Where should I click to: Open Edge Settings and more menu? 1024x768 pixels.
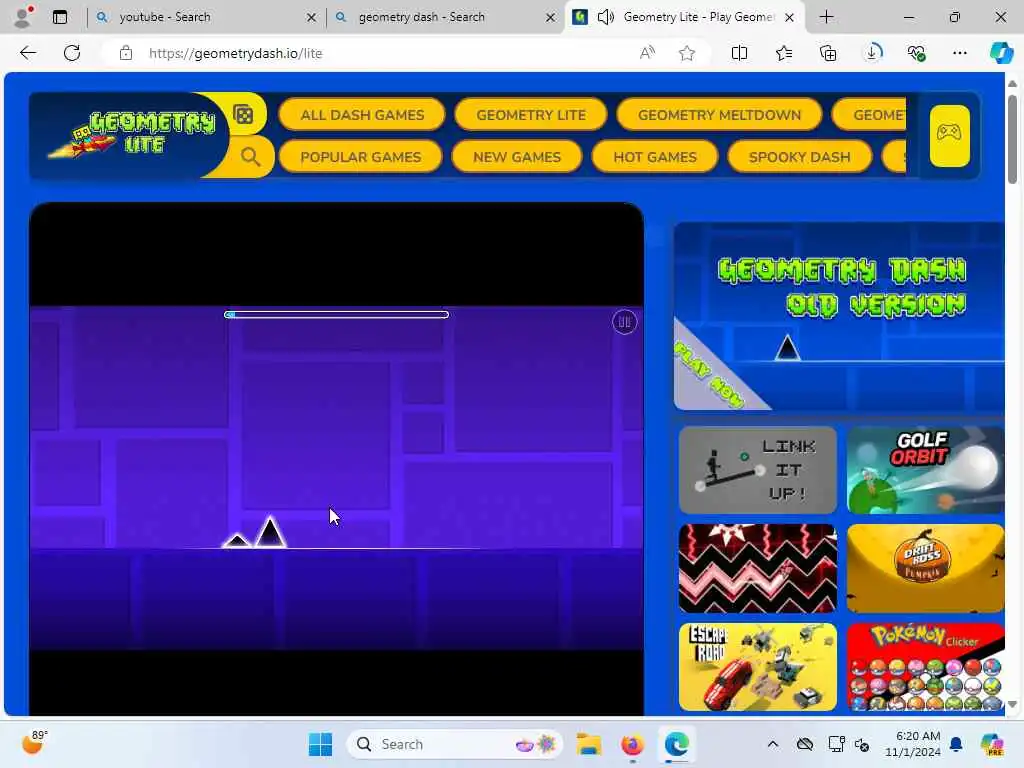pos(959,53)
